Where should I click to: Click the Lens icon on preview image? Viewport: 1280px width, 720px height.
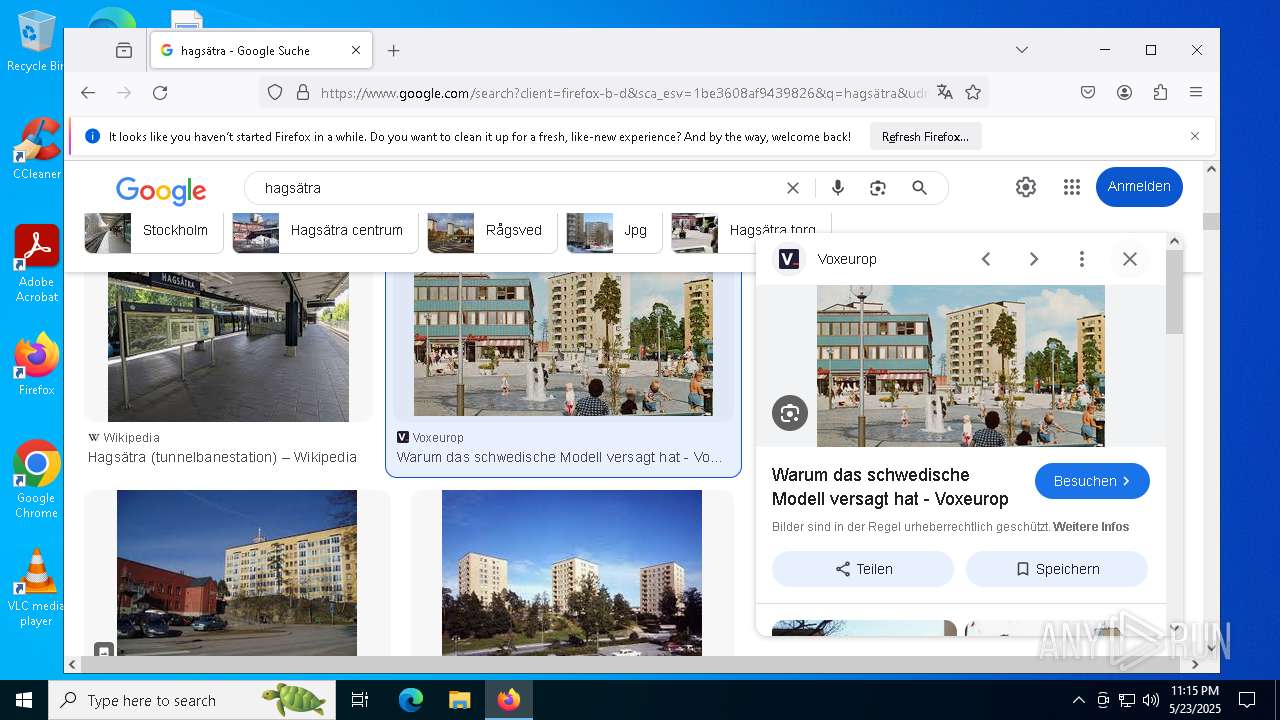[790, 413]
